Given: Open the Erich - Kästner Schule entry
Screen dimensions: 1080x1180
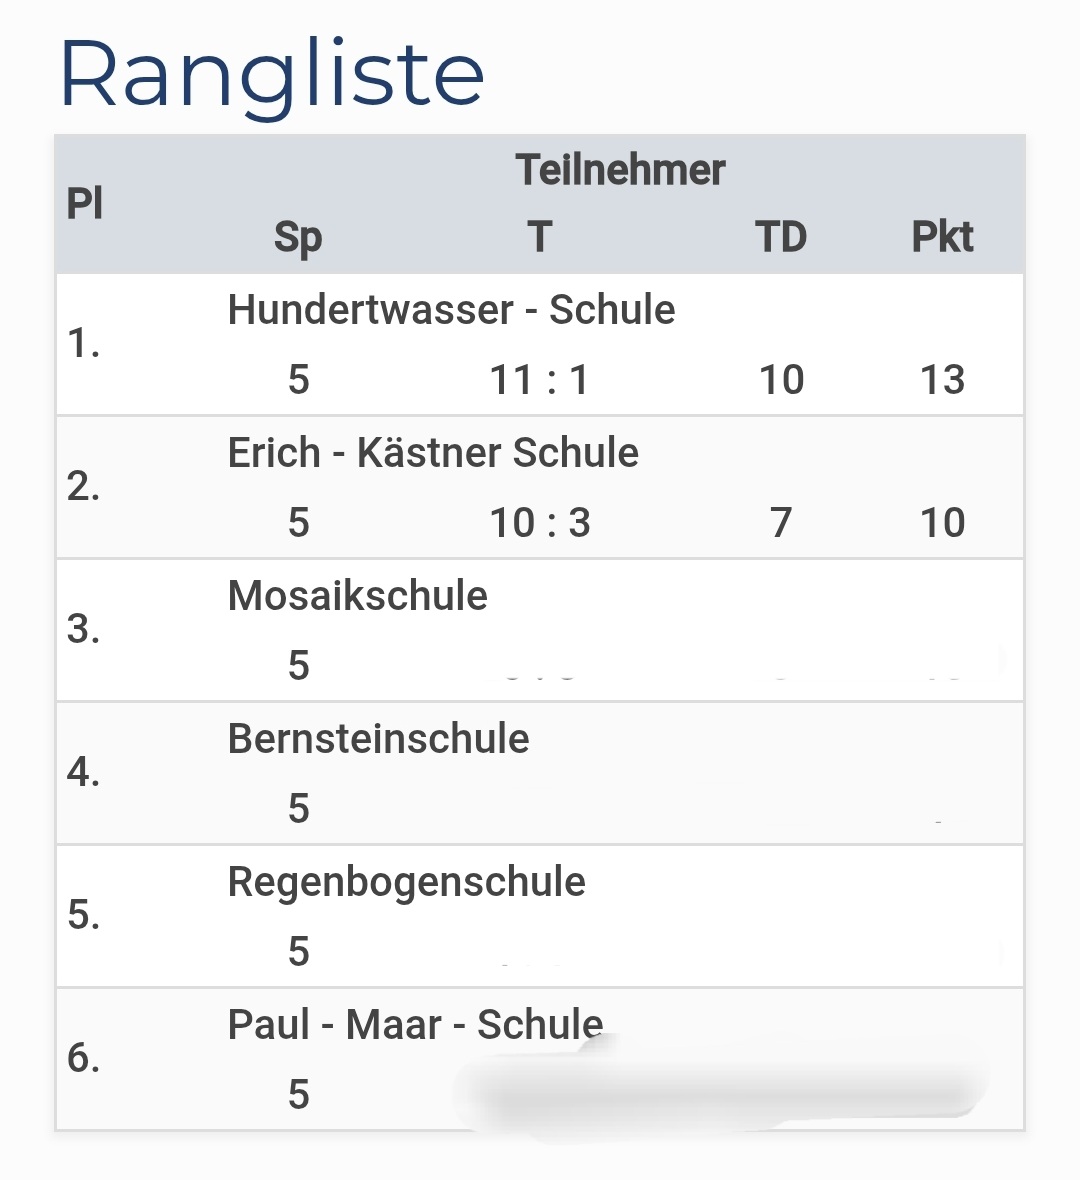Looking at the screenshot, I should (433, 453).
